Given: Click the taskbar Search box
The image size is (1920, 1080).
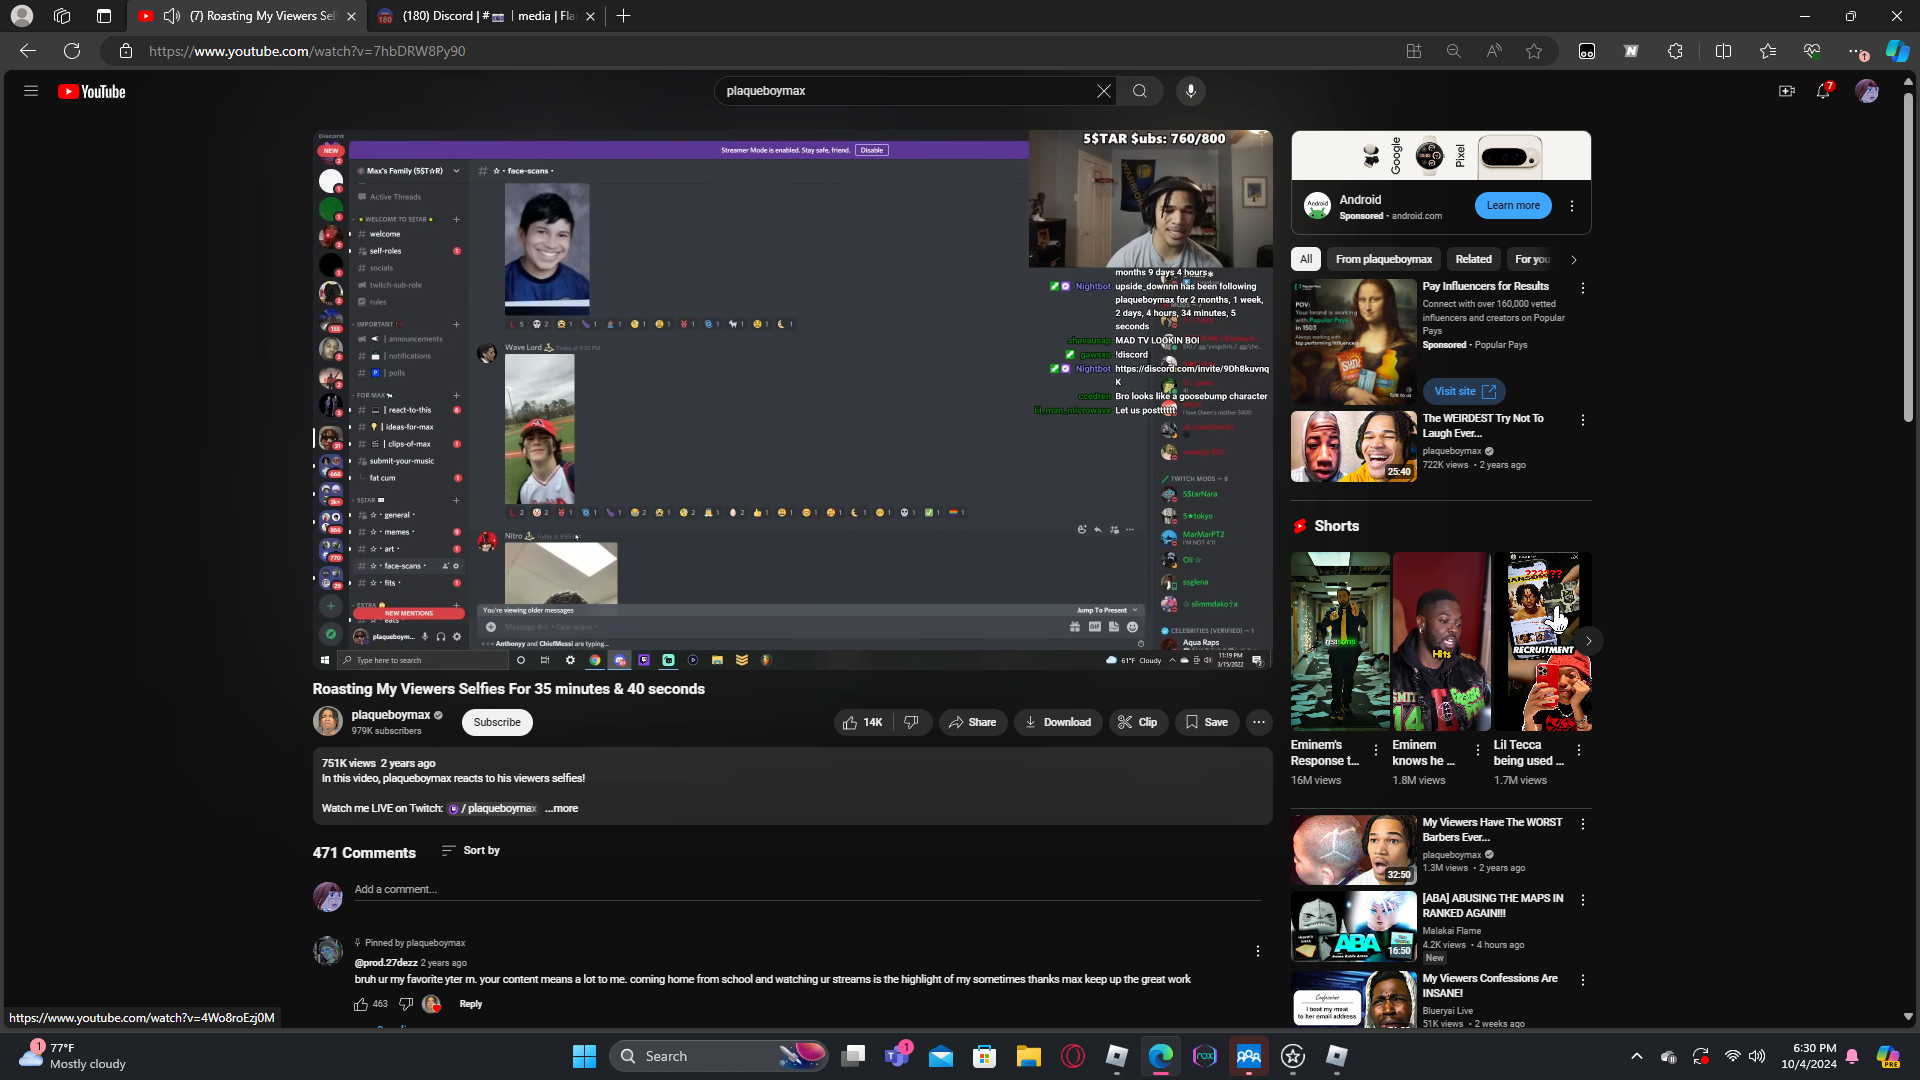Looking at the screenshot, I should coord(718,1056).
